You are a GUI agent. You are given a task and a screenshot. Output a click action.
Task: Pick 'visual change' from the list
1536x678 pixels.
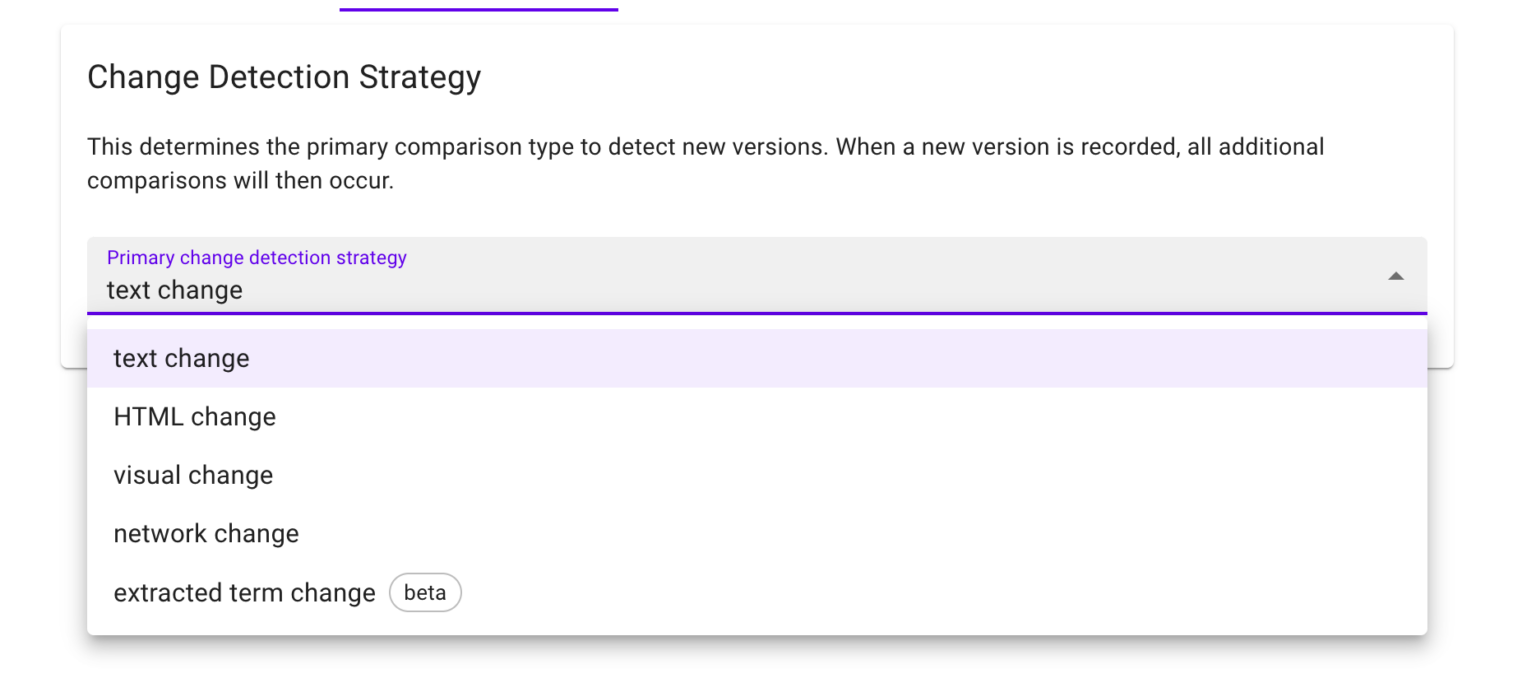coord(192,474)
